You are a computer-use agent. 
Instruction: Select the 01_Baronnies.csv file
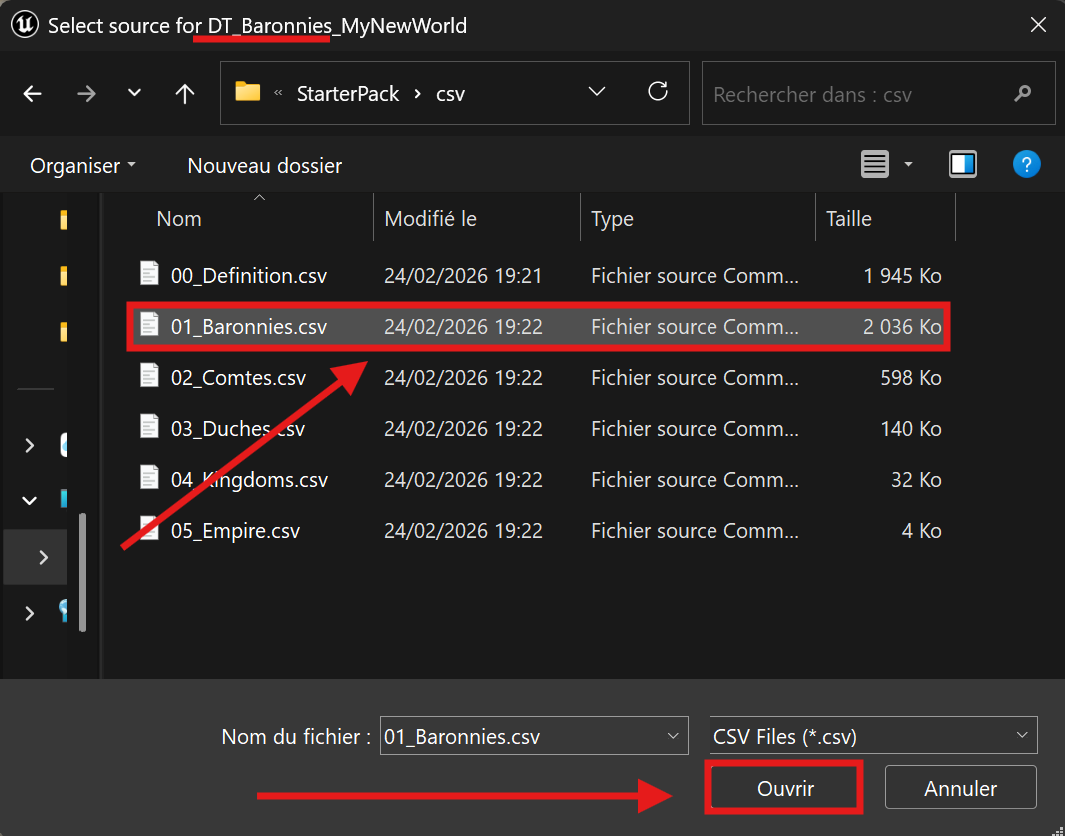pyautogui.click(x=540, y=327)
